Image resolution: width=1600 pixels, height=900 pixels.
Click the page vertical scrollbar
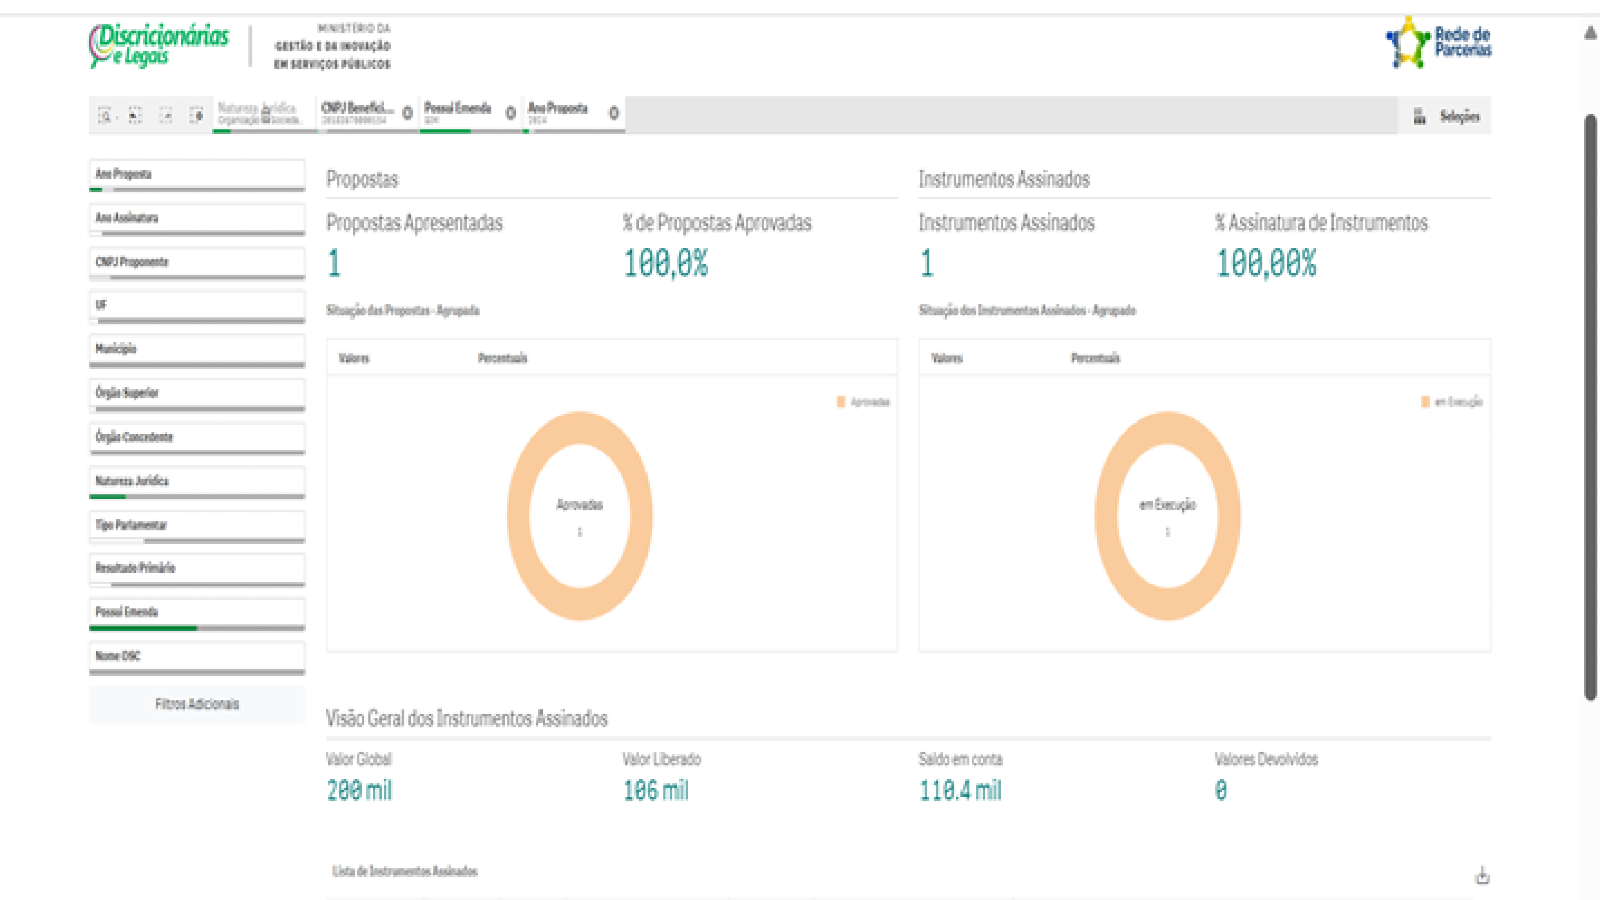coord(1590,400)
